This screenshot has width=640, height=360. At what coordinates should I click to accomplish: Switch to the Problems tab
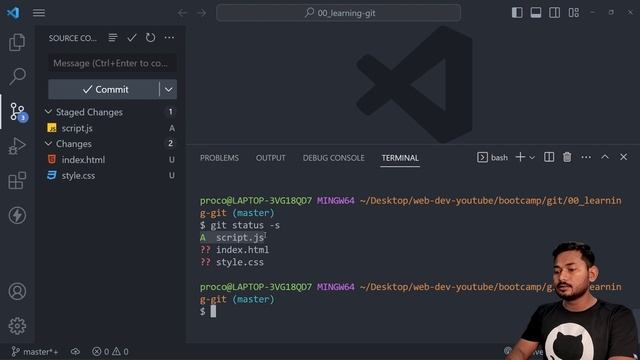pyautogui.click(x=219, y=158)
